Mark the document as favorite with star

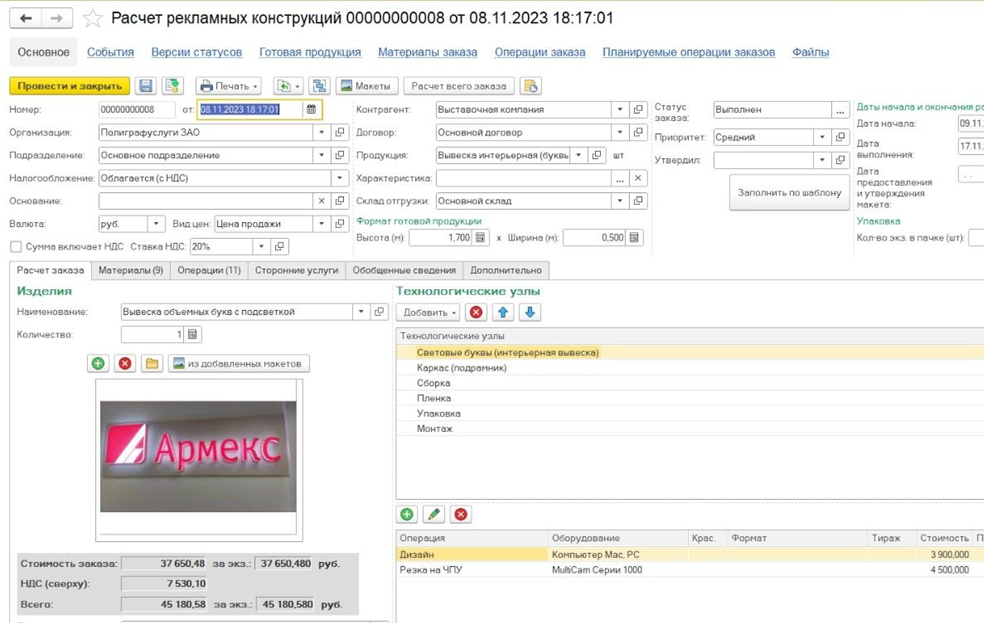[92, 19]
